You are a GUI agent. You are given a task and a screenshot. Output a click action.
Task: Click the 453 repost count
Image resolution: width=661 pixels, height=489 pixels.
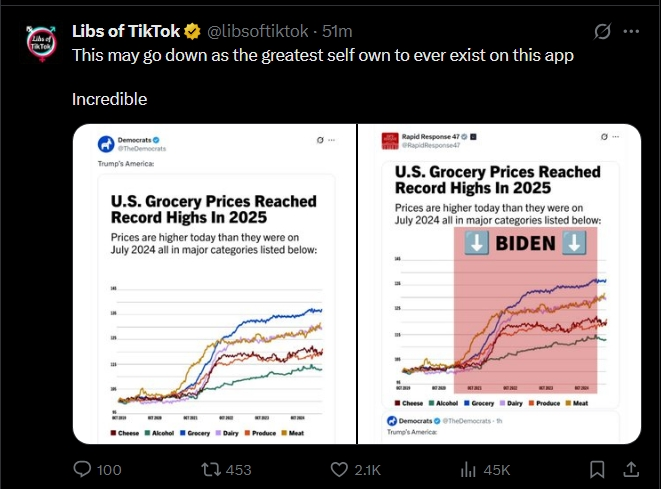pos(238,469)
